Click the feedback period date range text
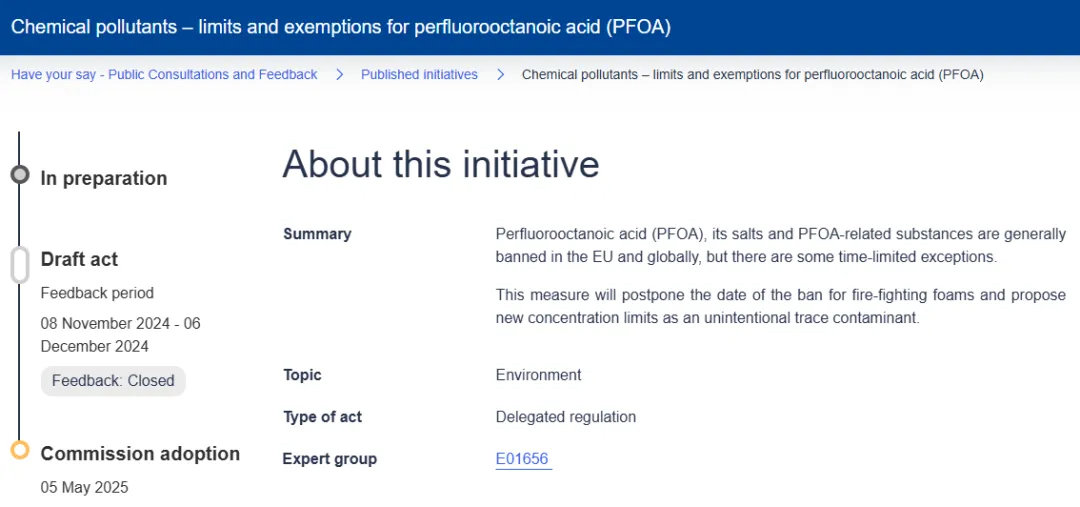 [120, 335]
